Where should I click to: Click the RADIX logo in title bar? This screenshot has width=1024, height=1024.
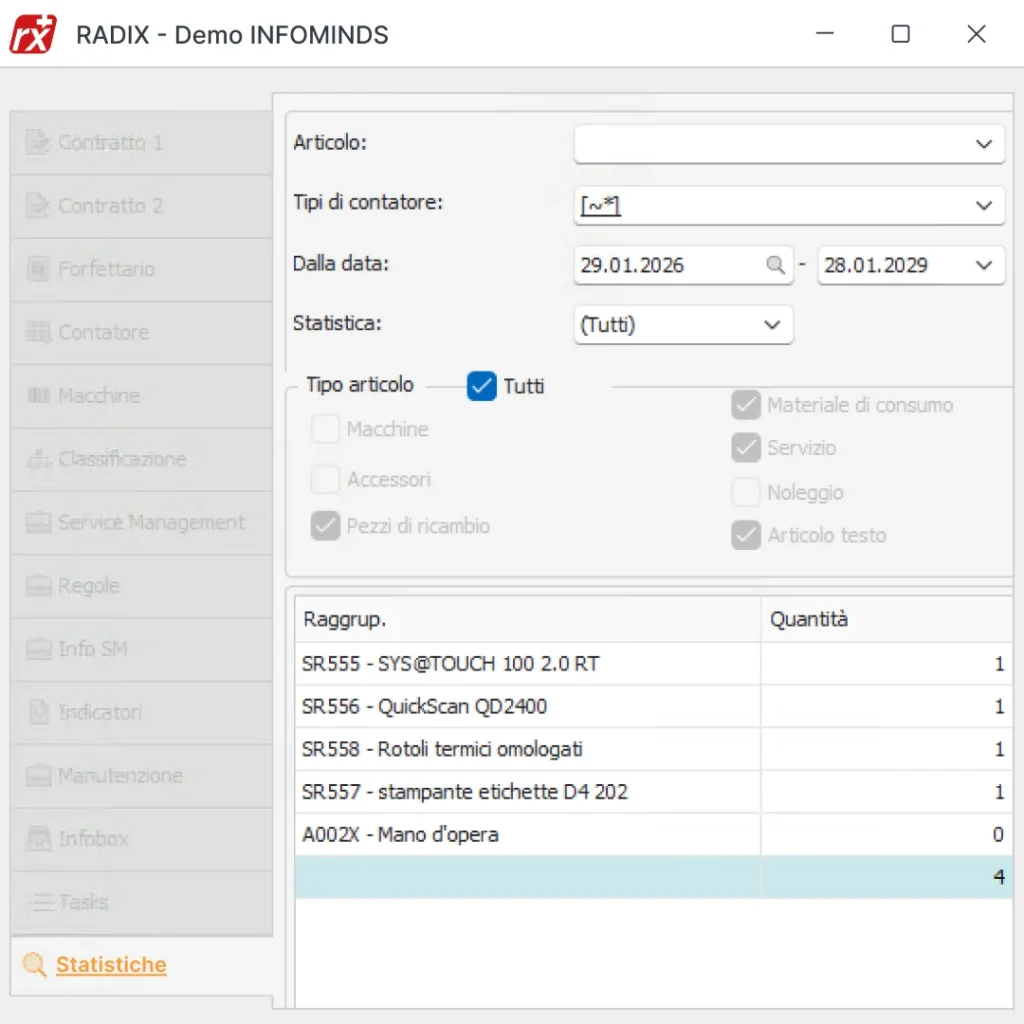click(x=33, y=34)
